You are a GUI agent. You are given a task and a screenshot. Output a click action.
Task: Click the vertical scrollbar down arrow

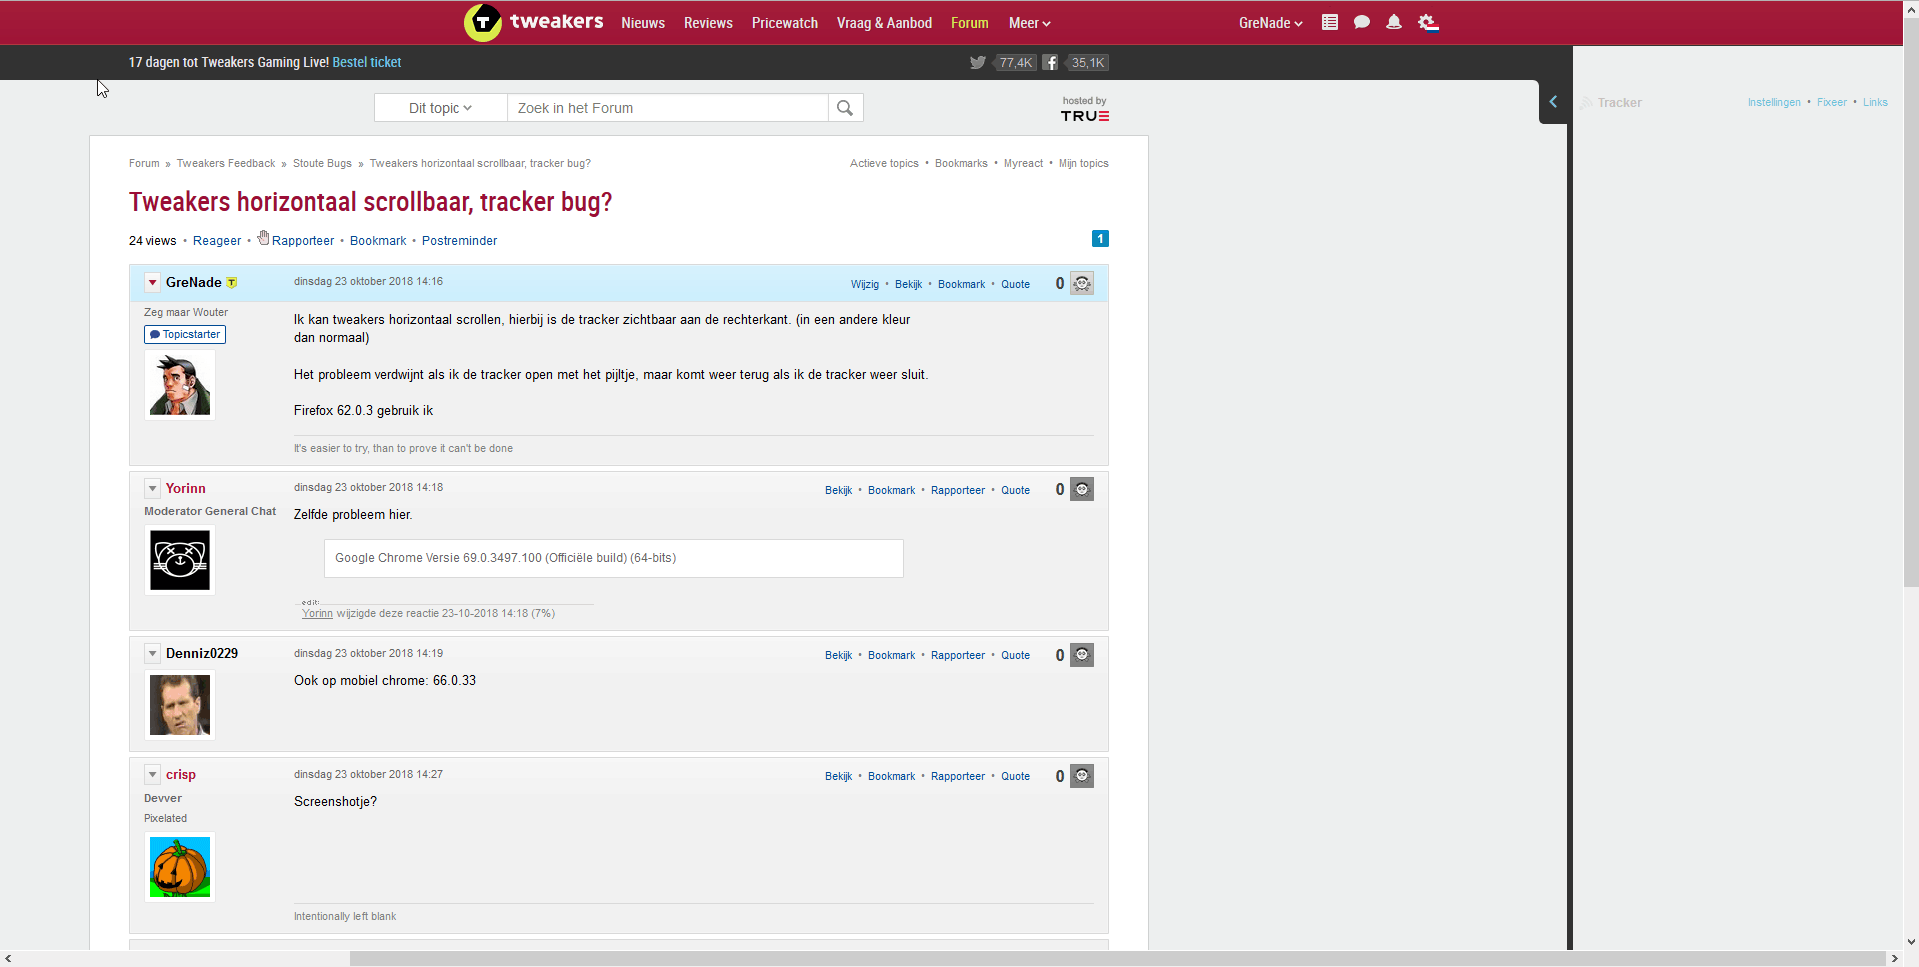(x=1911, y=942)
